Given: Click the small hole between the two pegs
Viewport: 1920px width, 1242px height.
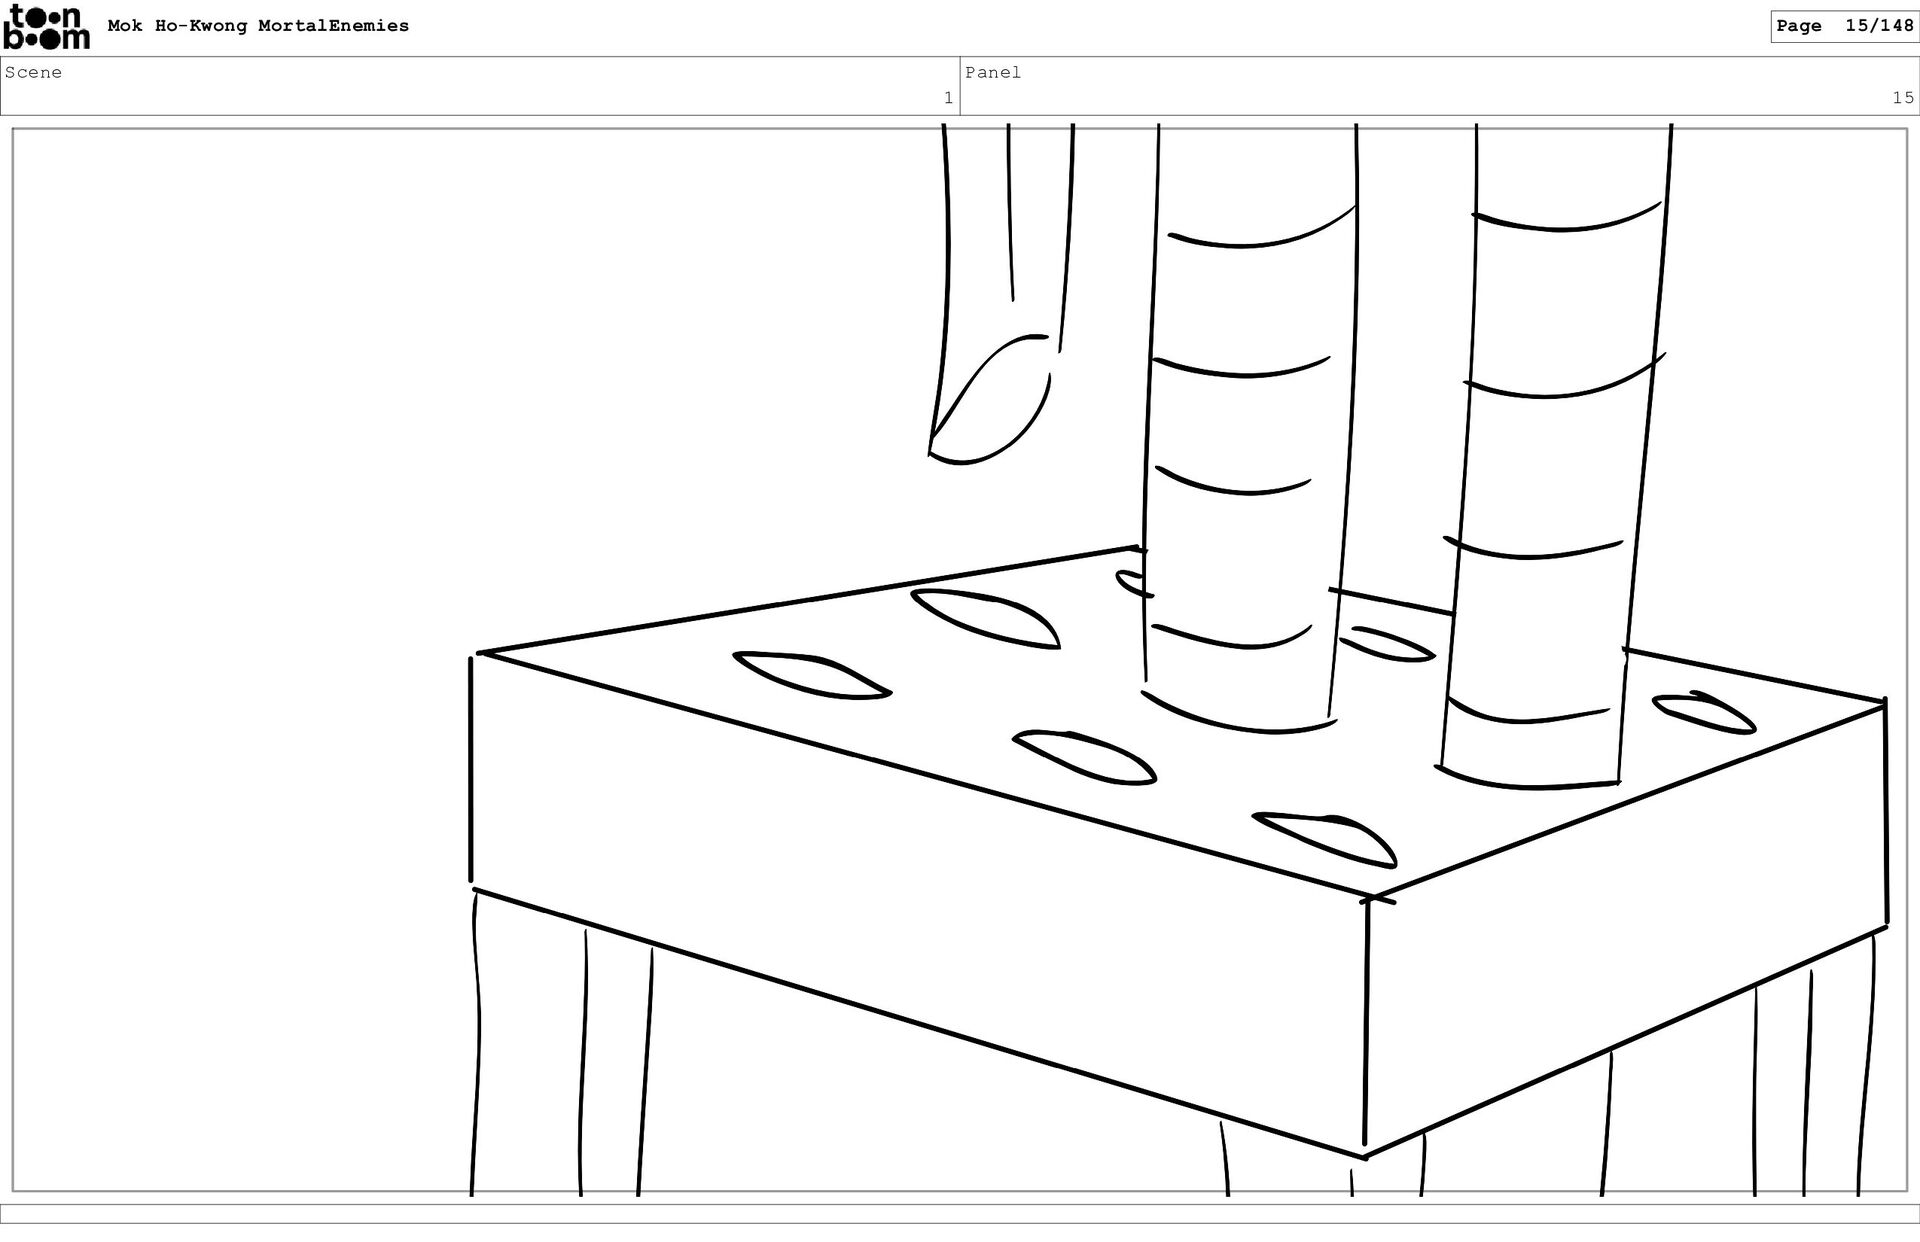Looking at the screenshot, I should coord(1390,644).
